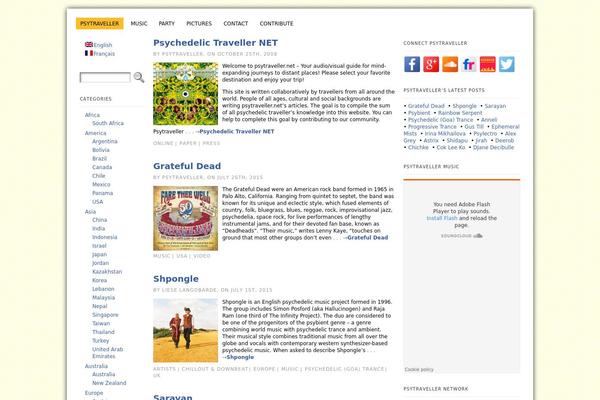Viewport: 600px width, 400px height.
Task: Open the Nepal subcategory
Action: click(x=99, y=306)
